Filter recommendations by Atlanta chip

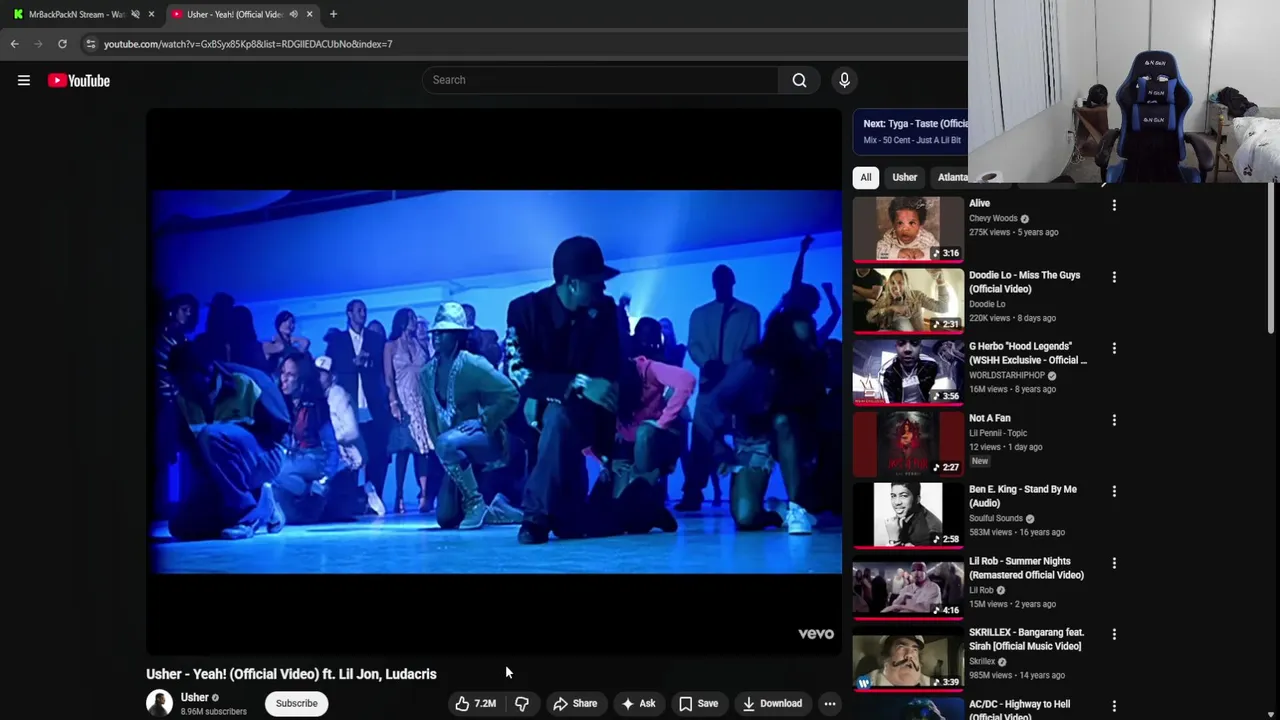(949, 177)
